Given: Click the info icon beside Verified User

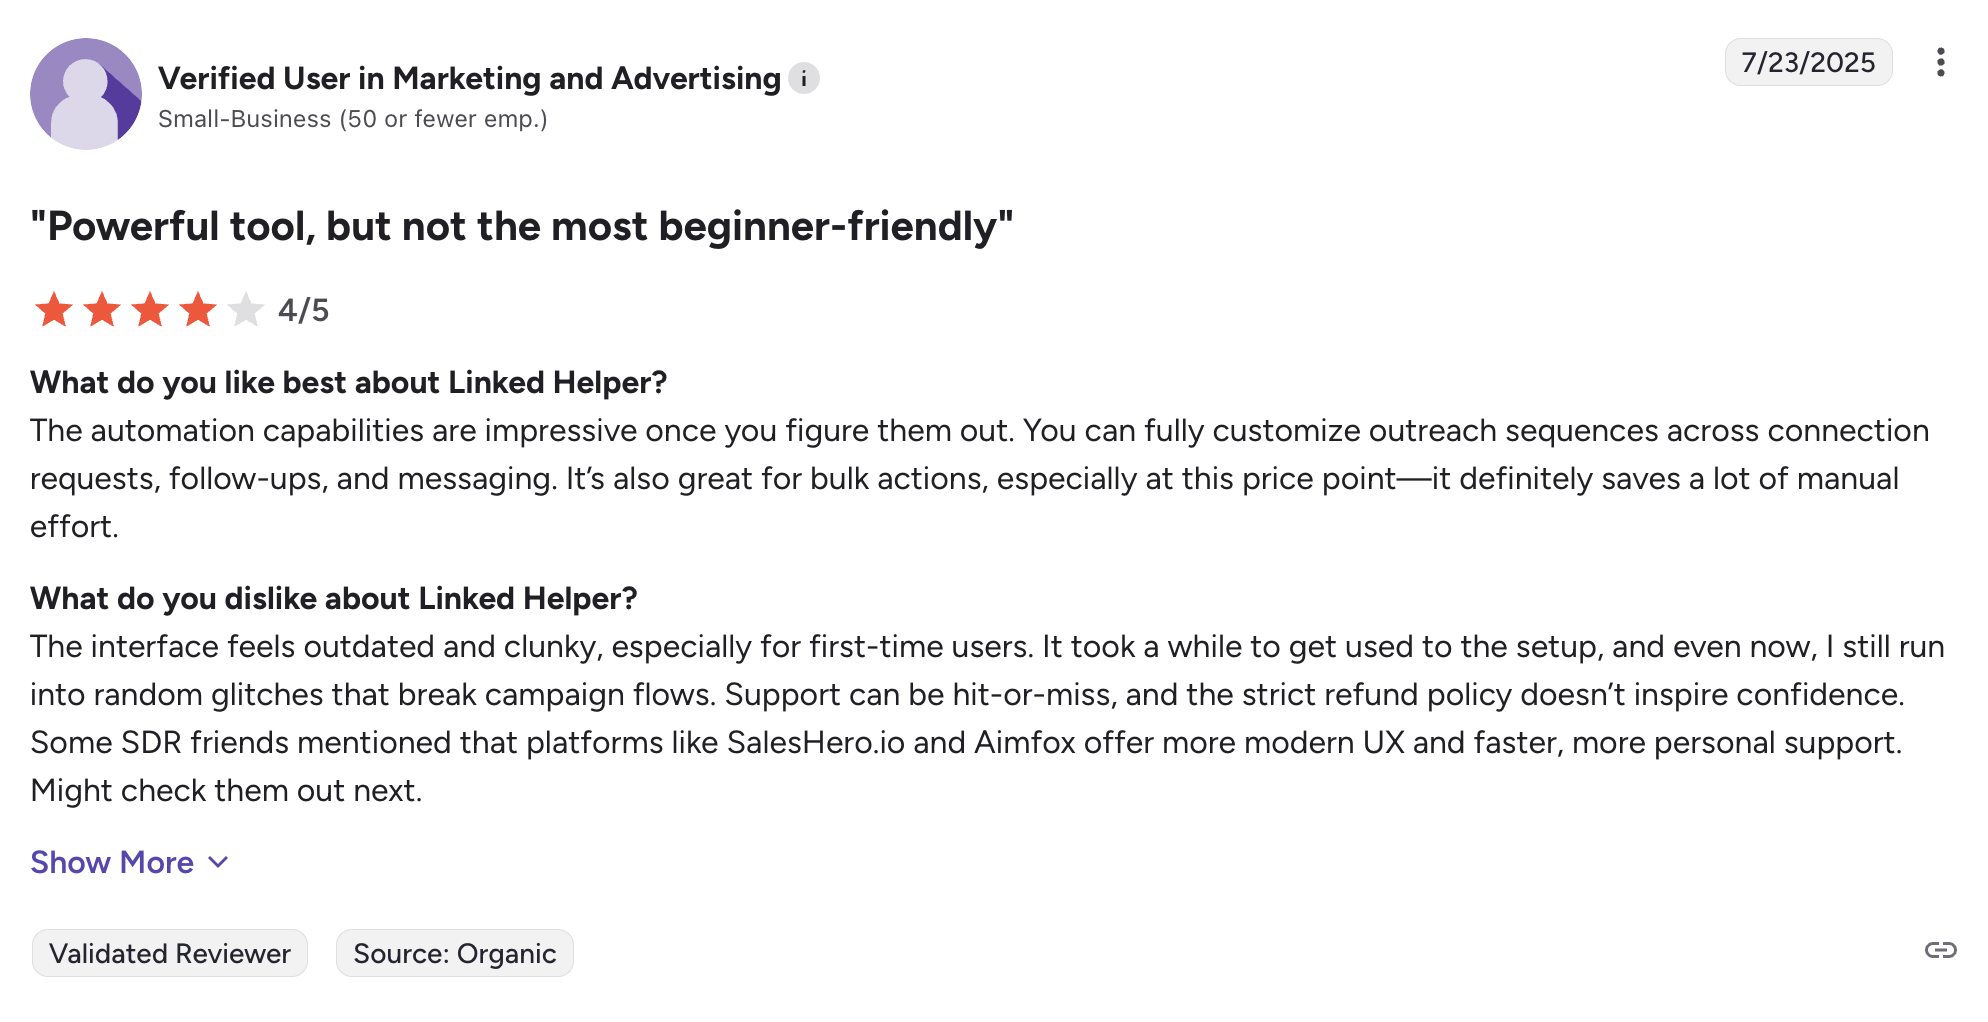Looking at the screenshot, I should pyautogui.click(x=803, y=78).
